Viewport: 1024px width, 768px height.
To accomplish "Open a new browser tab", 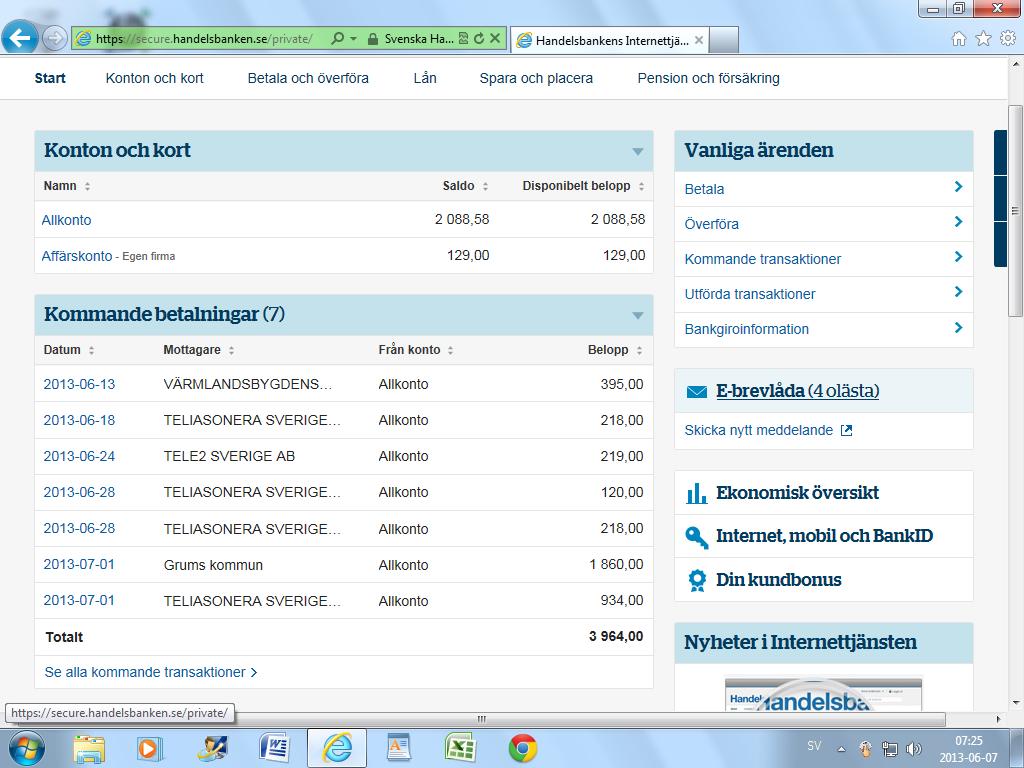I will [x=724, y=40].
